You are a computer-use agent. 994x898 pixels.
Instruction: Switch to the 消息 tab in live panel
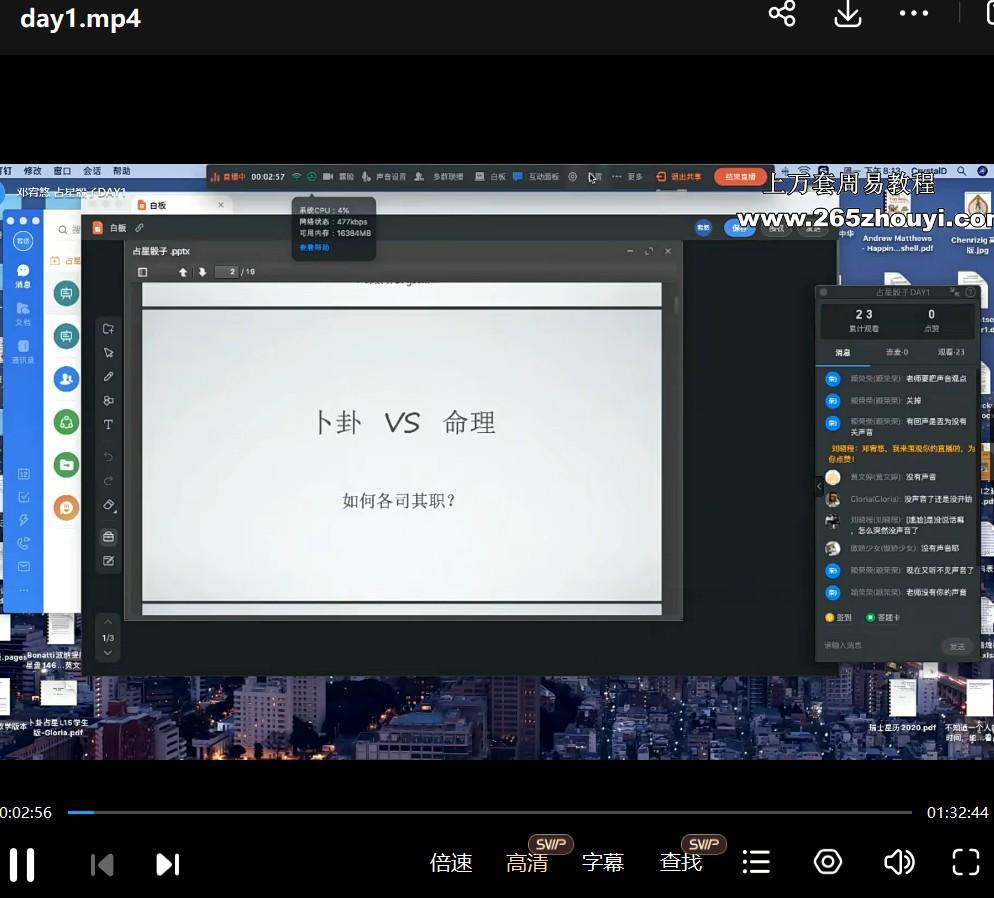[842, 352]
